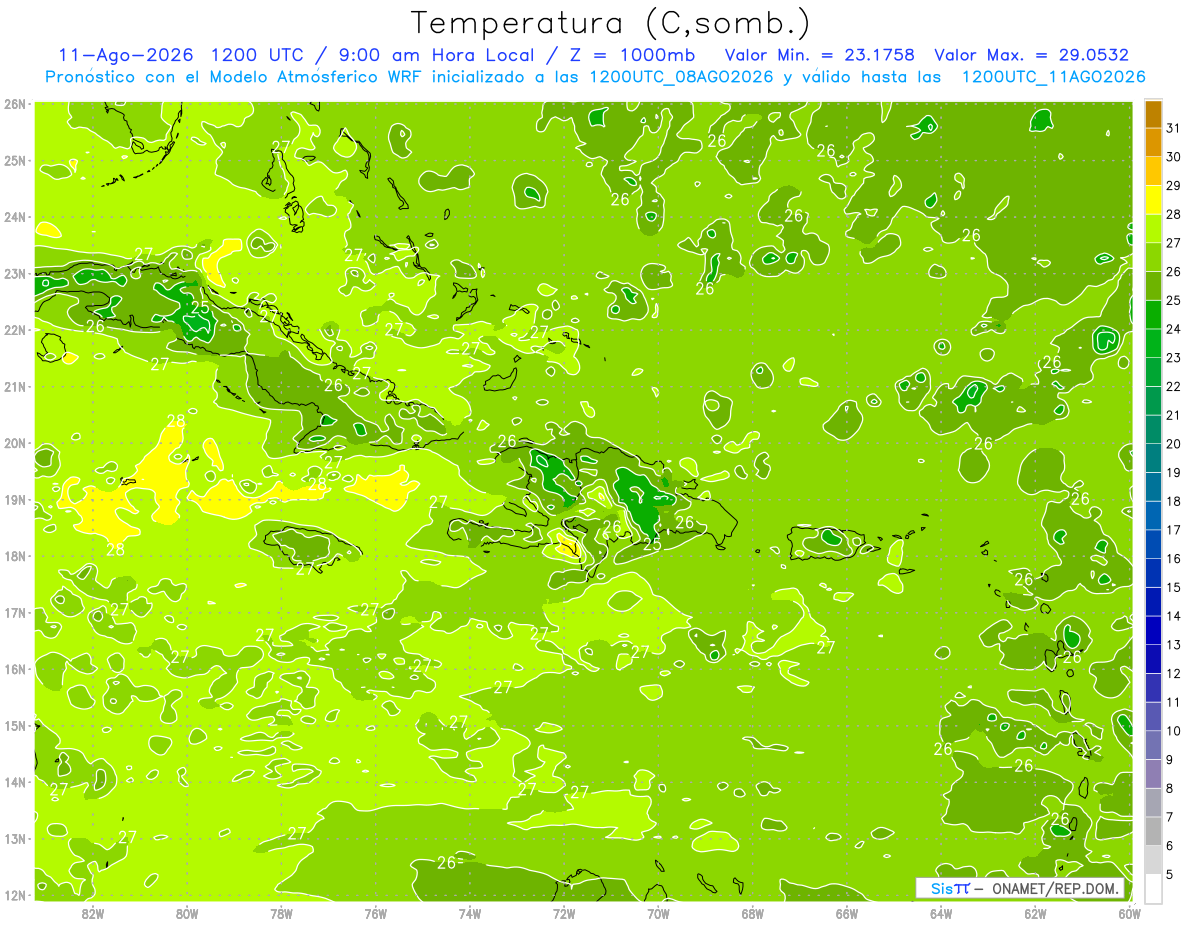
Task: Click the "1200UTC_08AGO2026" initialization time
Action: pyautogui.click(x=680, y=77)
